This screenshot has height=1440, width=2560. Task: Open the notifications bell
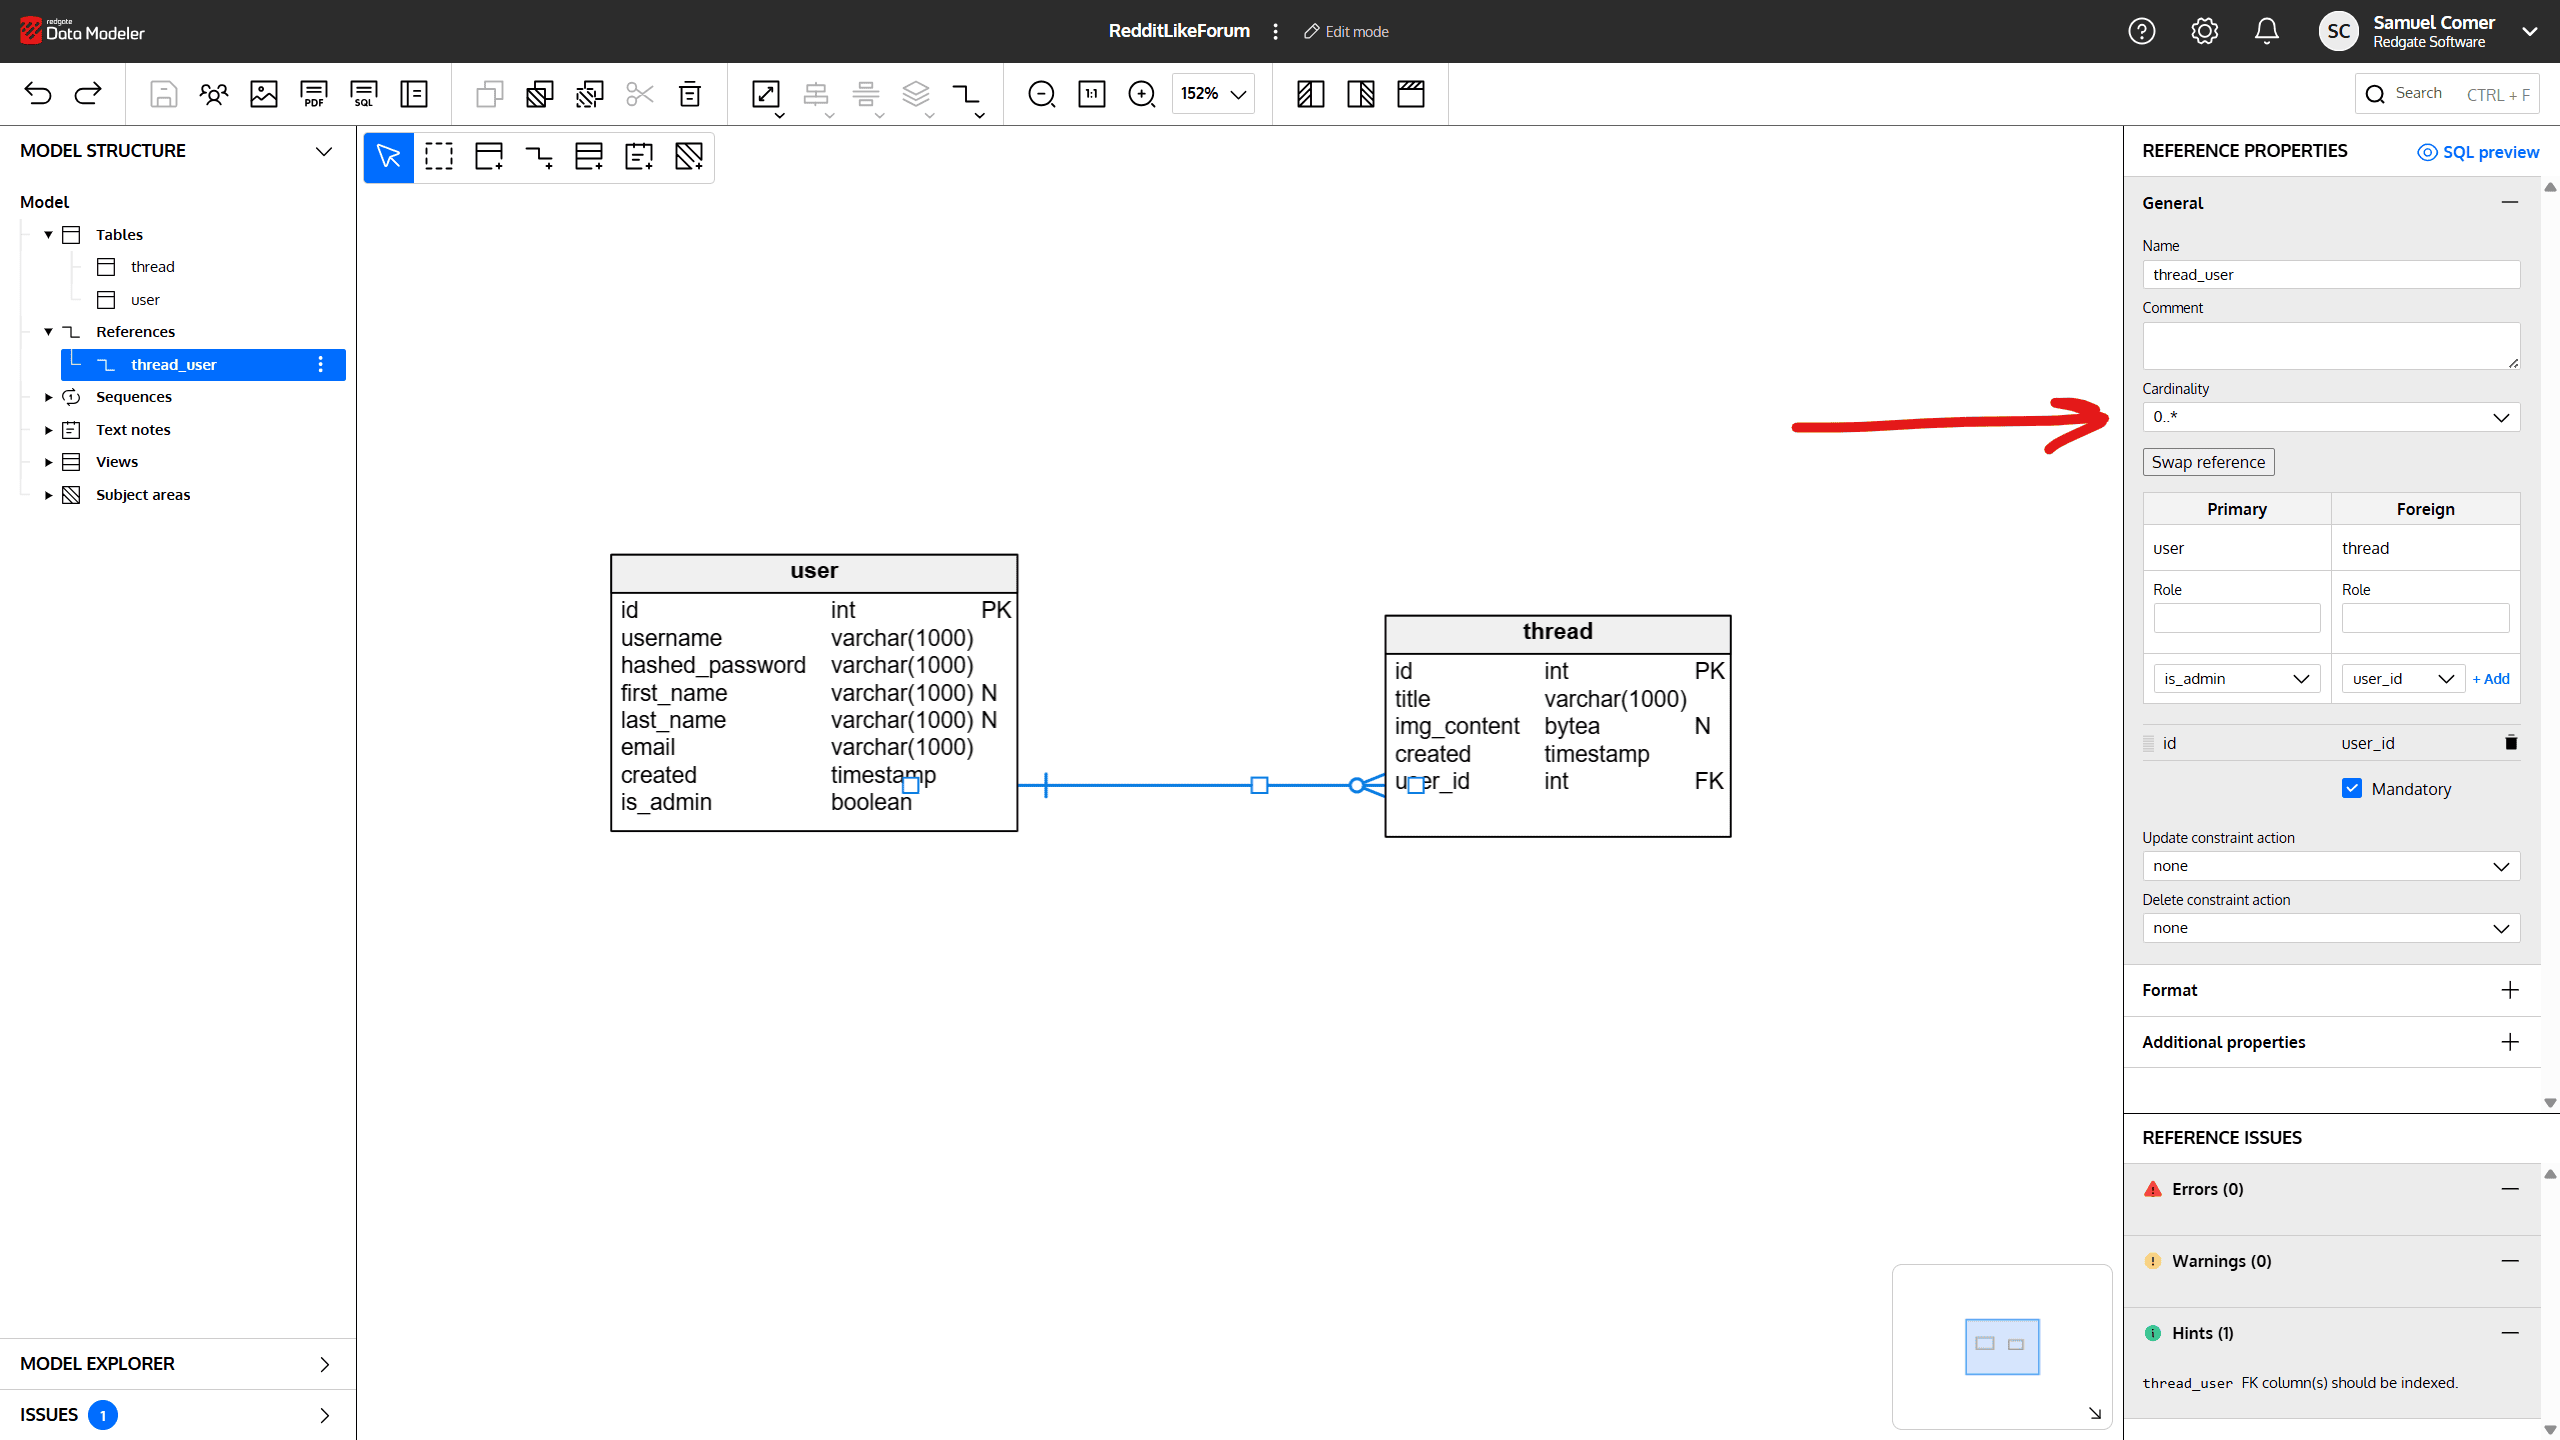[x=2266, y=32]
